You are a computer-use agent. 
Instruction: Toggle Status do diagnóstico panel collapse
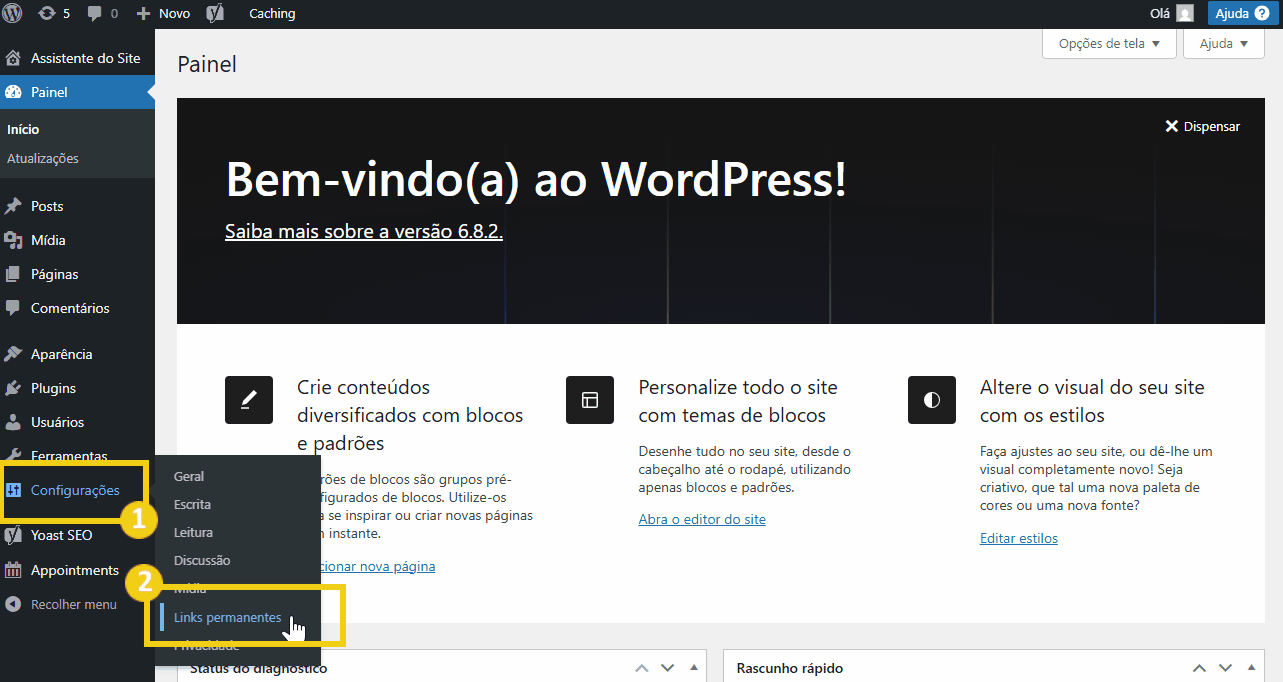point(692,668)
